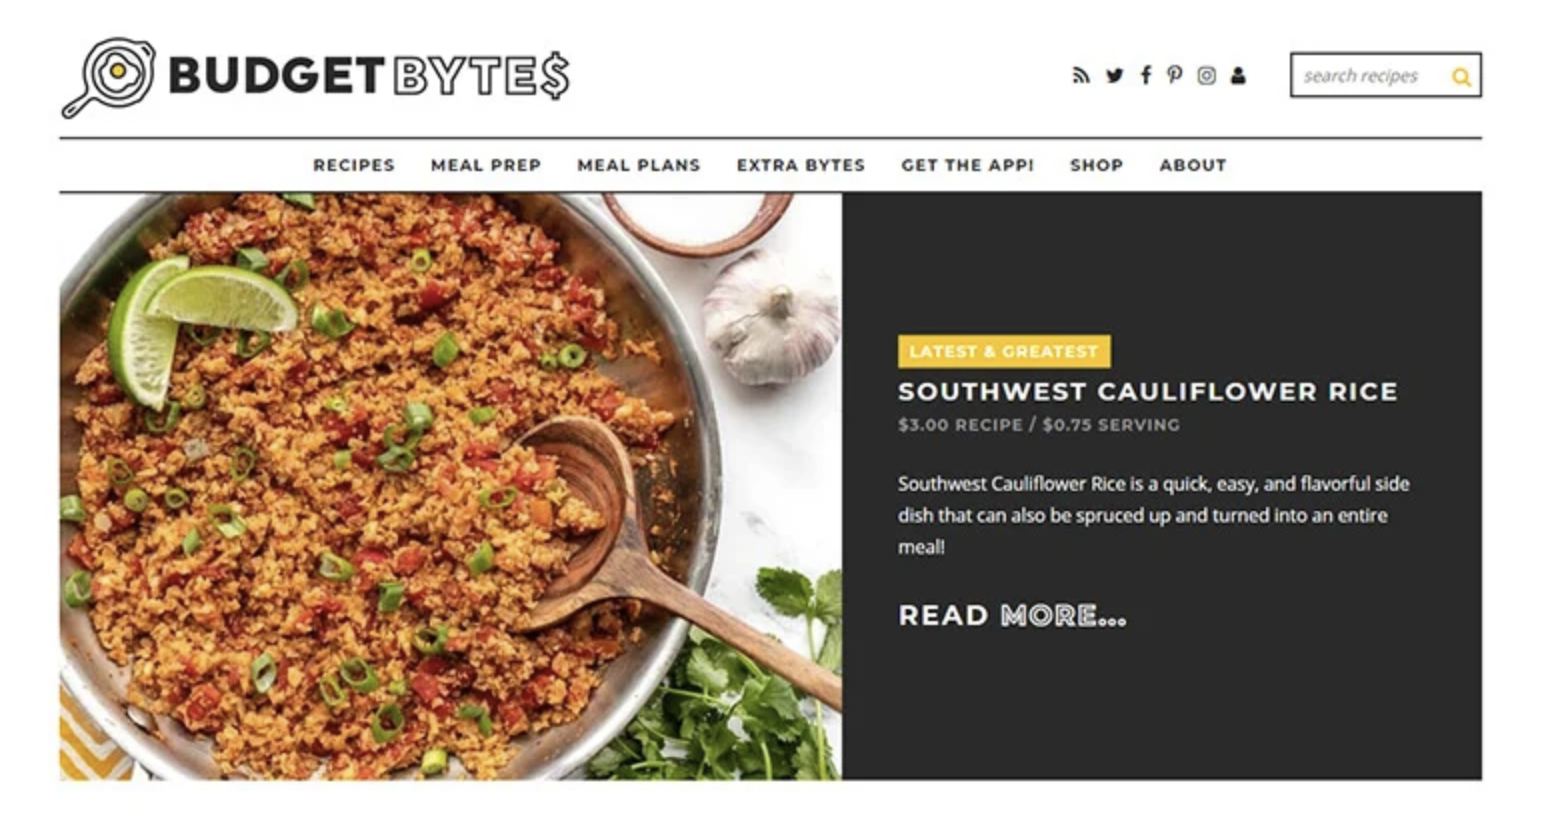Select Get The App! menu item

968,165
